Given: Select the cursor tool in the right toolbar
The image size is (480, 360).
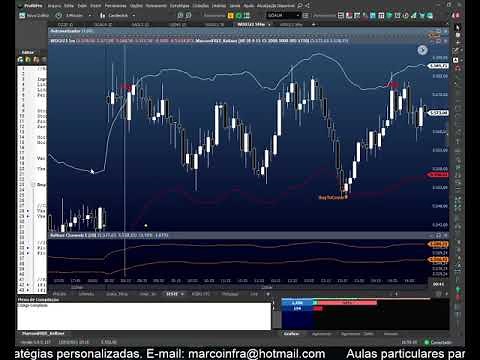Looking at the screenshot, I should 458,28.
